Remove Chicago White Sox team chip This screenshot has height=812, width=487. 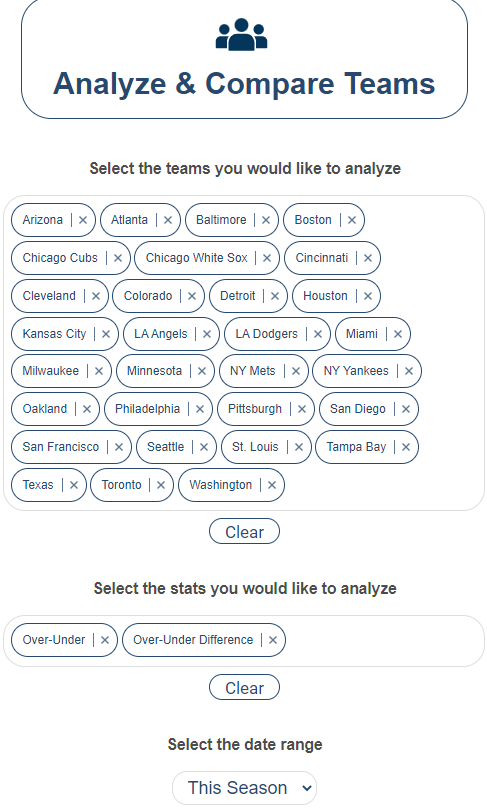(267, 258)
